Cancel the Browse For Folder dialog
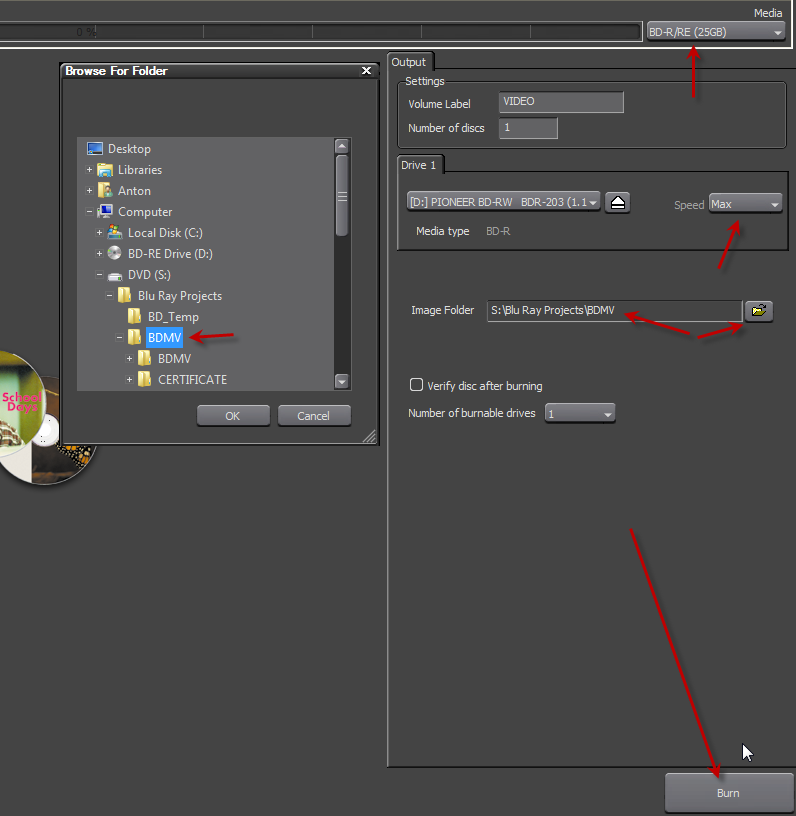This screenshot has height=816, width=796. pyautogui.click(x=314, y=416)
